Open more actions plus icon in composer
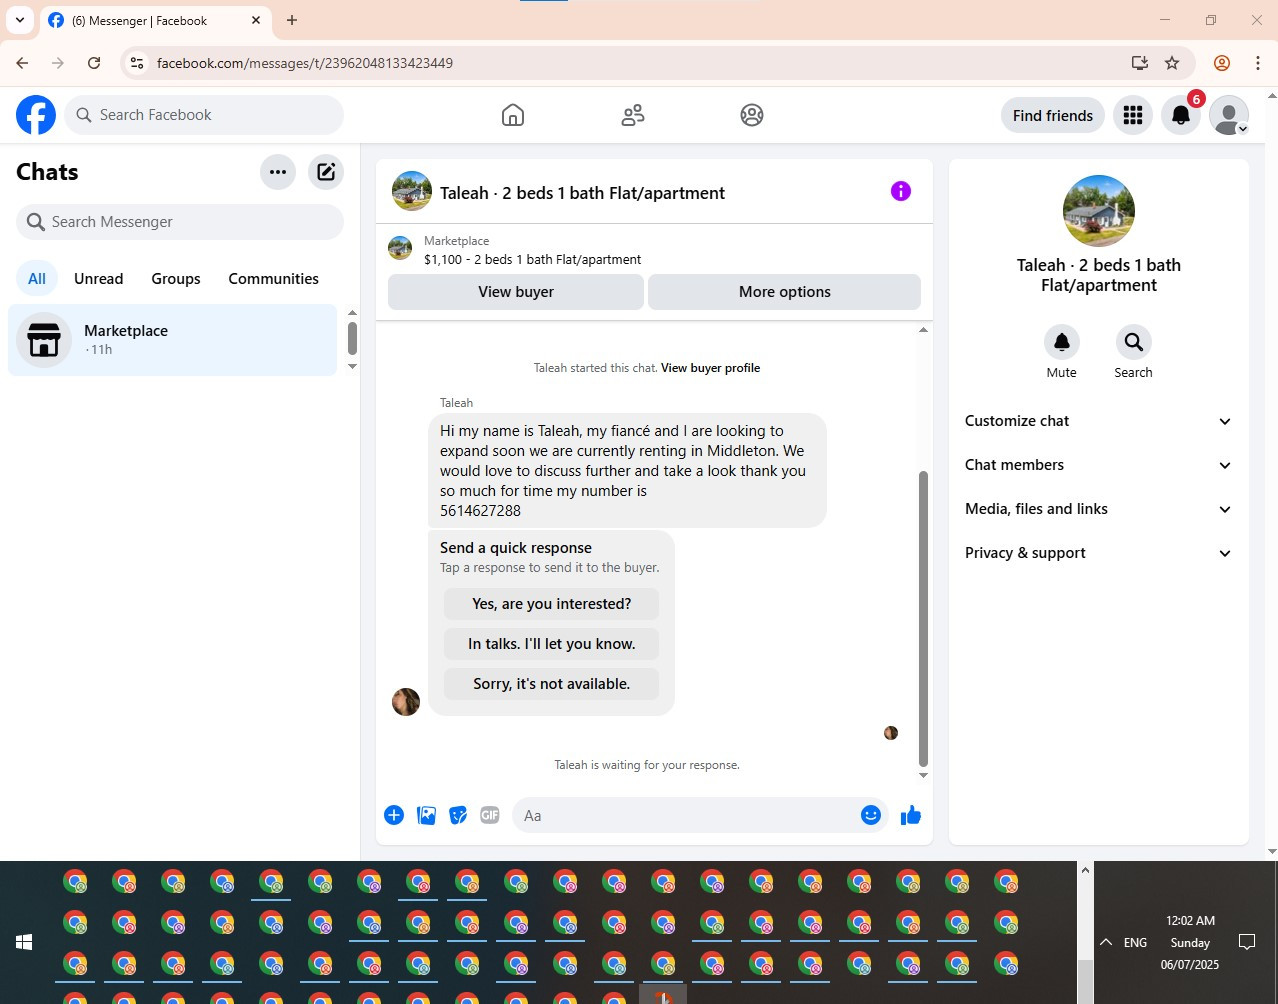Image resolution: width=1278 pixels, height=1004 pixels. pyautogui.click(x=394, y=815)
